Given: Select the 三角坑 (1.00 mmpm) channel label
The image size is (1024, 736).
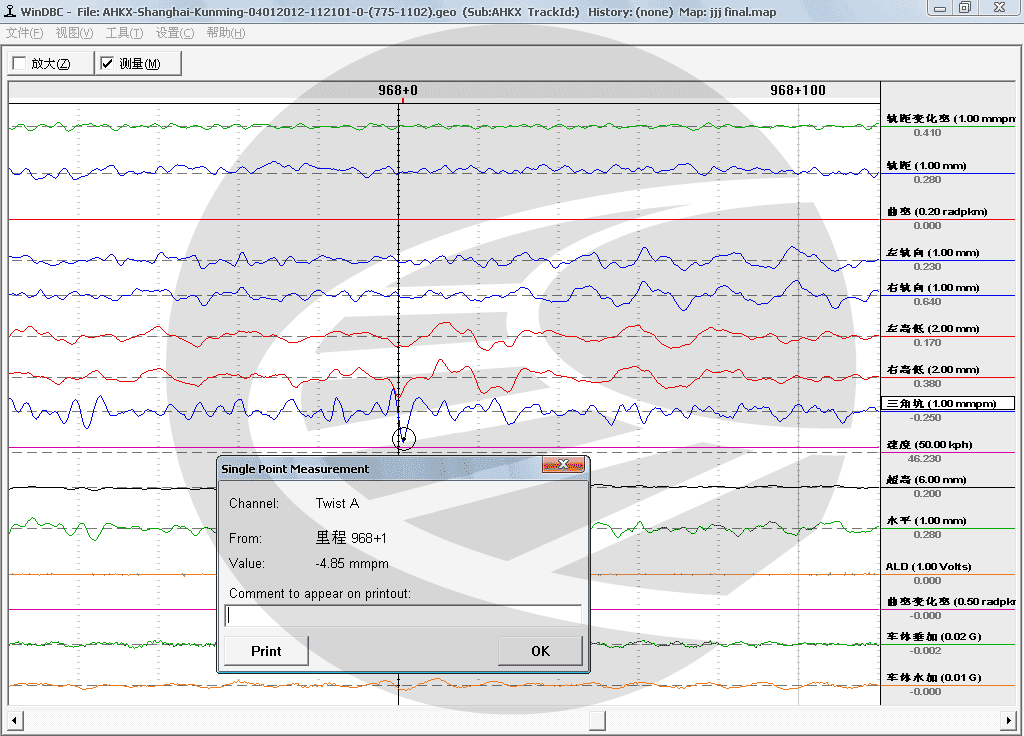Looking at the screenshot, I should [948, 404].
